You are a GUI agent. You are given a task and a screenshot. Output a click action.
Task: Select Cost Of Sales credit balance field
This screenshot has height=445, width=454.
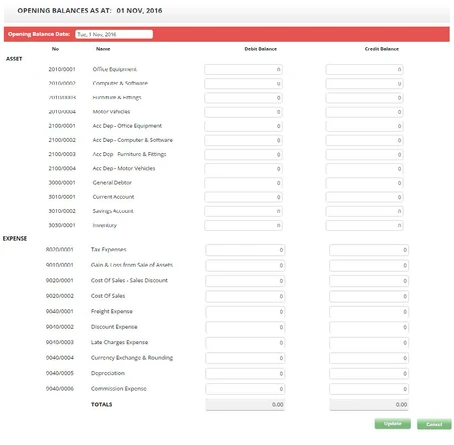[369, 296]
